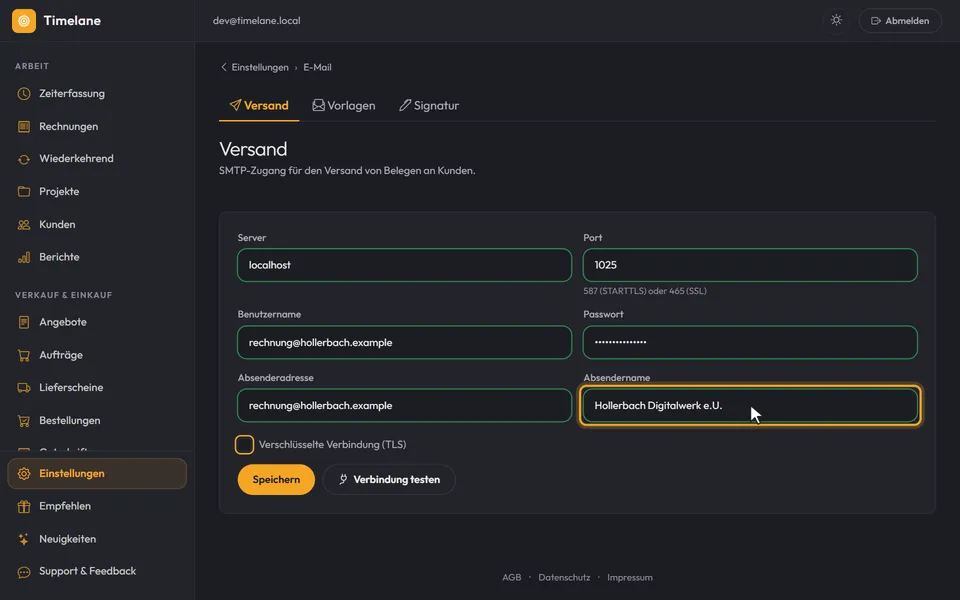
Task: Select the Versand tab label
Action: [266, 105]
